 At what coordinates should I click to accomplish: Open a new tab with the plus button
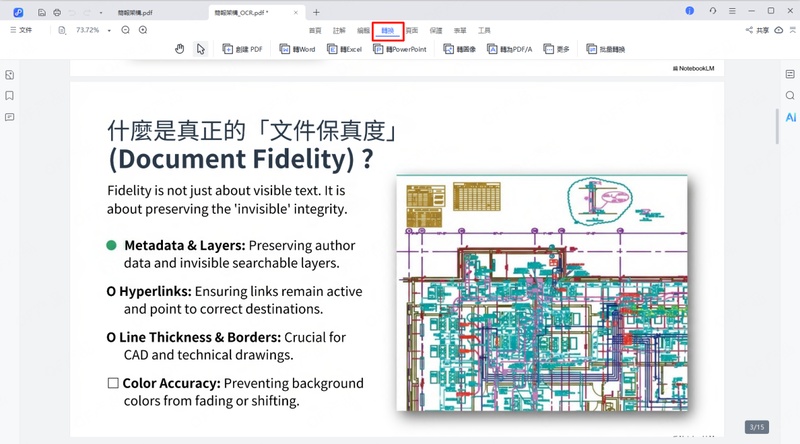click(x=316, y=12)
